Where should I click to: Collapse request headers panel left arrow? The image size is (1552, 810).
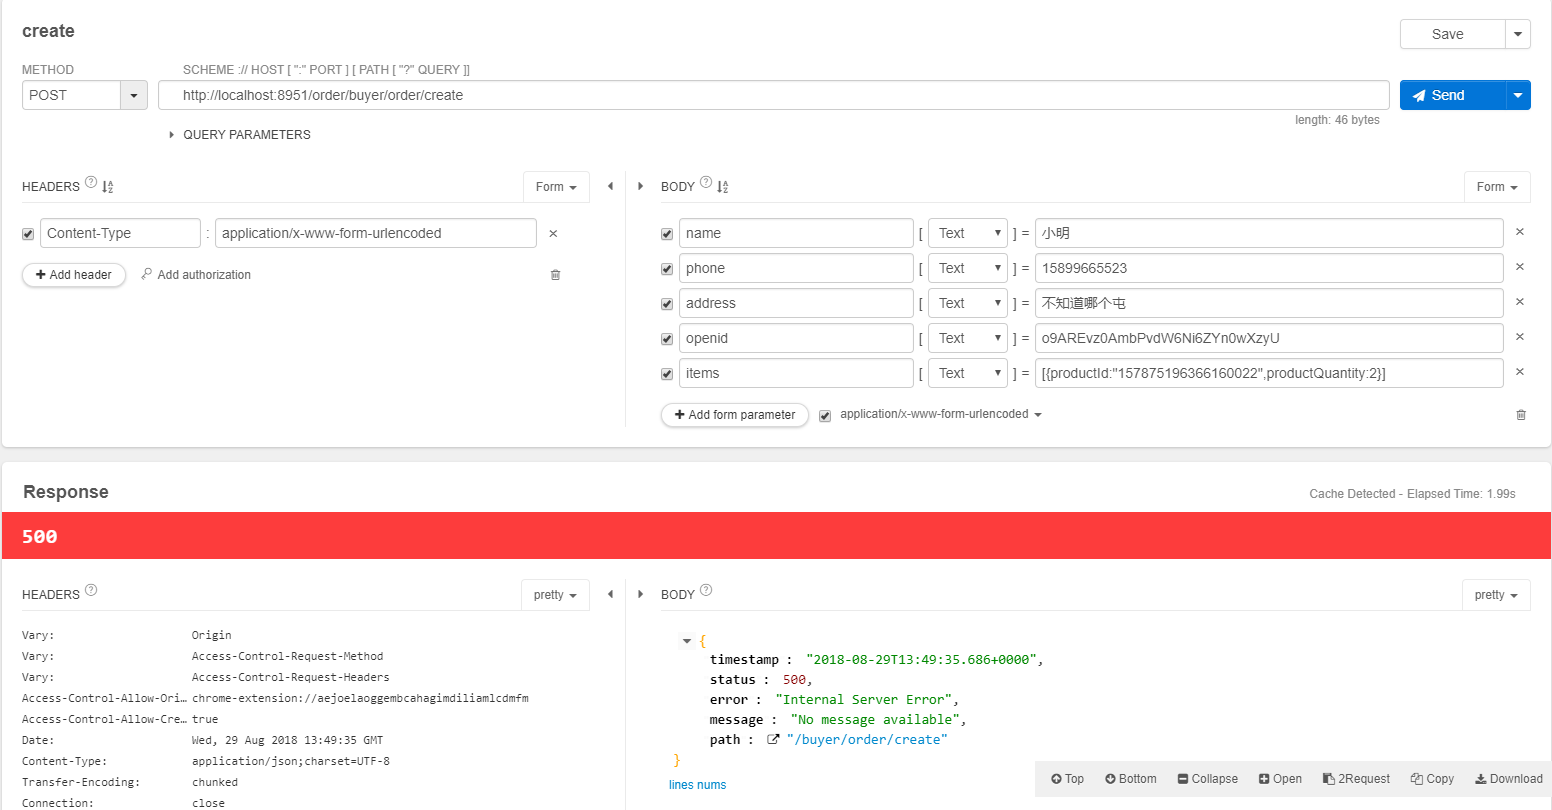(x=610, y=186)
